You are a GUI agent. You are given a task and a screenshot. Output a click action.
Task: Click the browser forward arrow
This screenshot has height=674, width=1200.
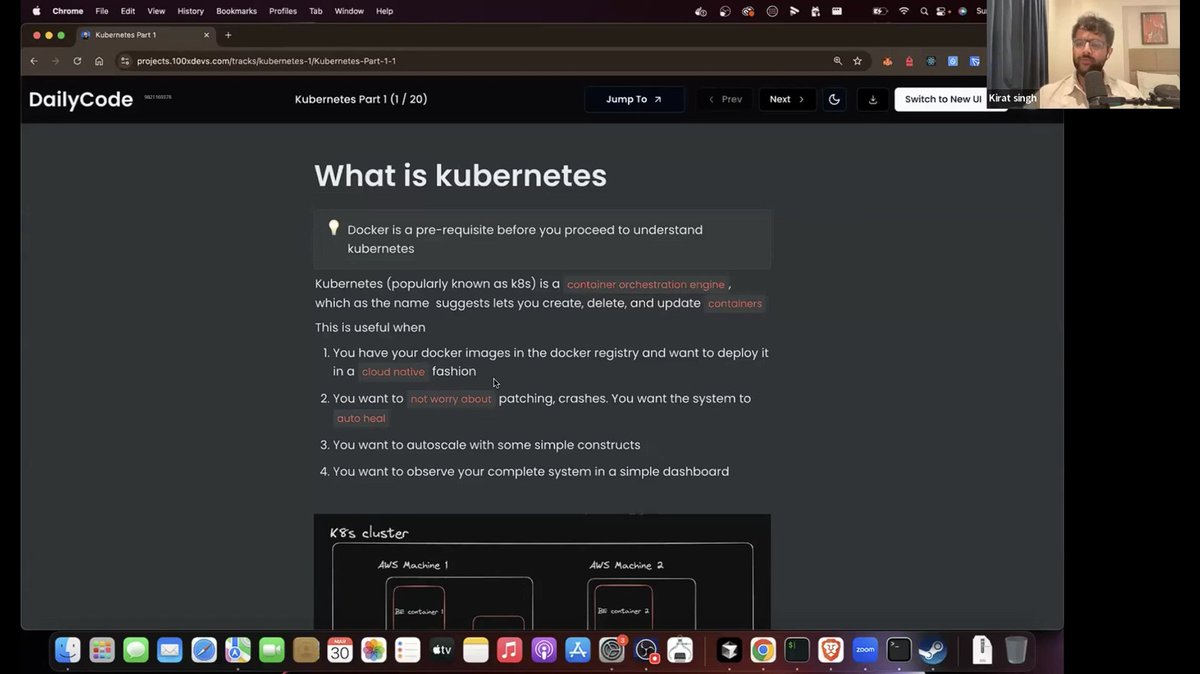pyautogui.click(x=55, y=61)
